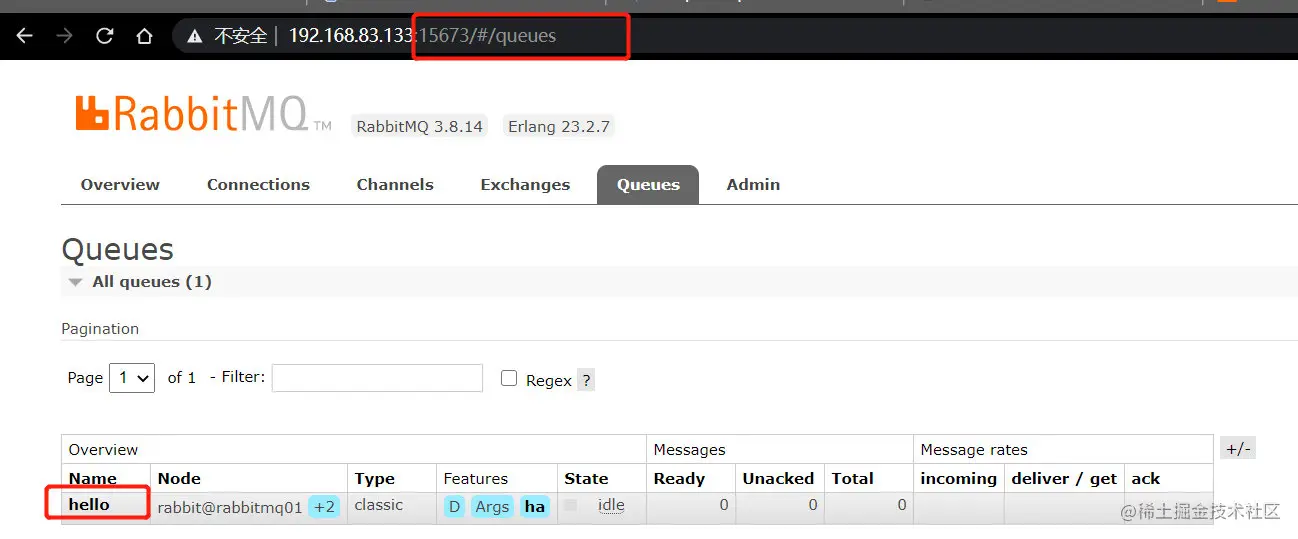Click the ha policy badge
1298x539 pixels.
(x=535, y=506)
